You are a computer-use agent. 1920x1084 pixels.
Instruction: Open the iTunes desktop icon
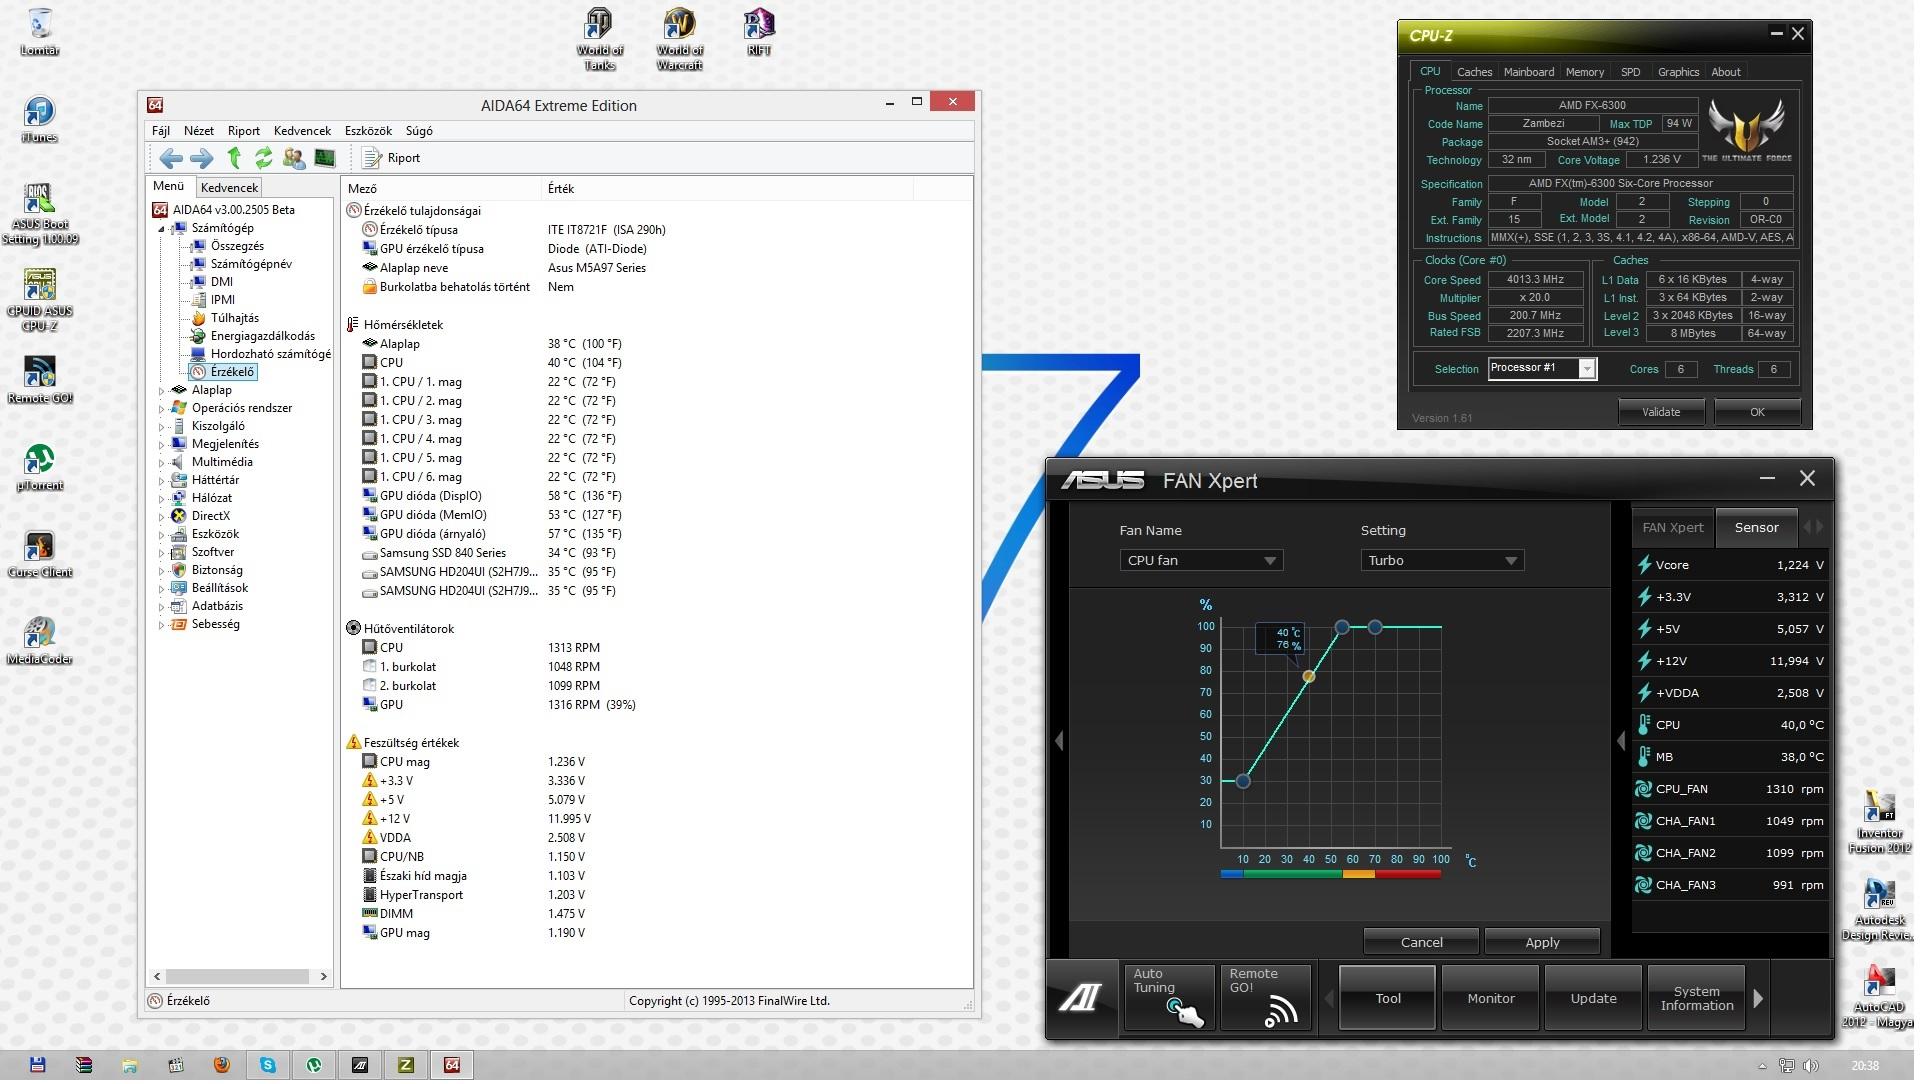(x=39, y=119)
